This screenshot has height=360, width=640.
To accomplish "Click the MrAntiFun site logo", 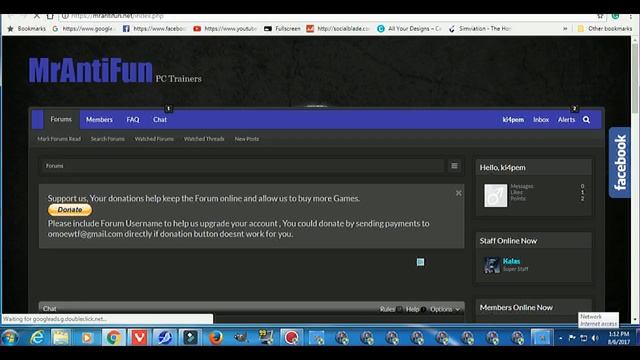I will [90, 71].
